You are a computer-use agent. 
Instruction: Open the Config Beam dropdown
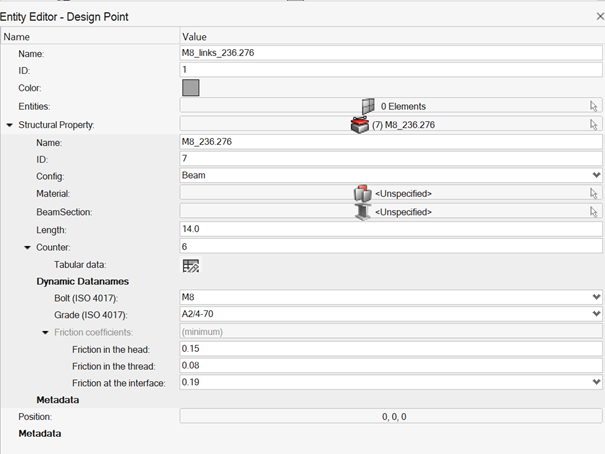(597, 175)
